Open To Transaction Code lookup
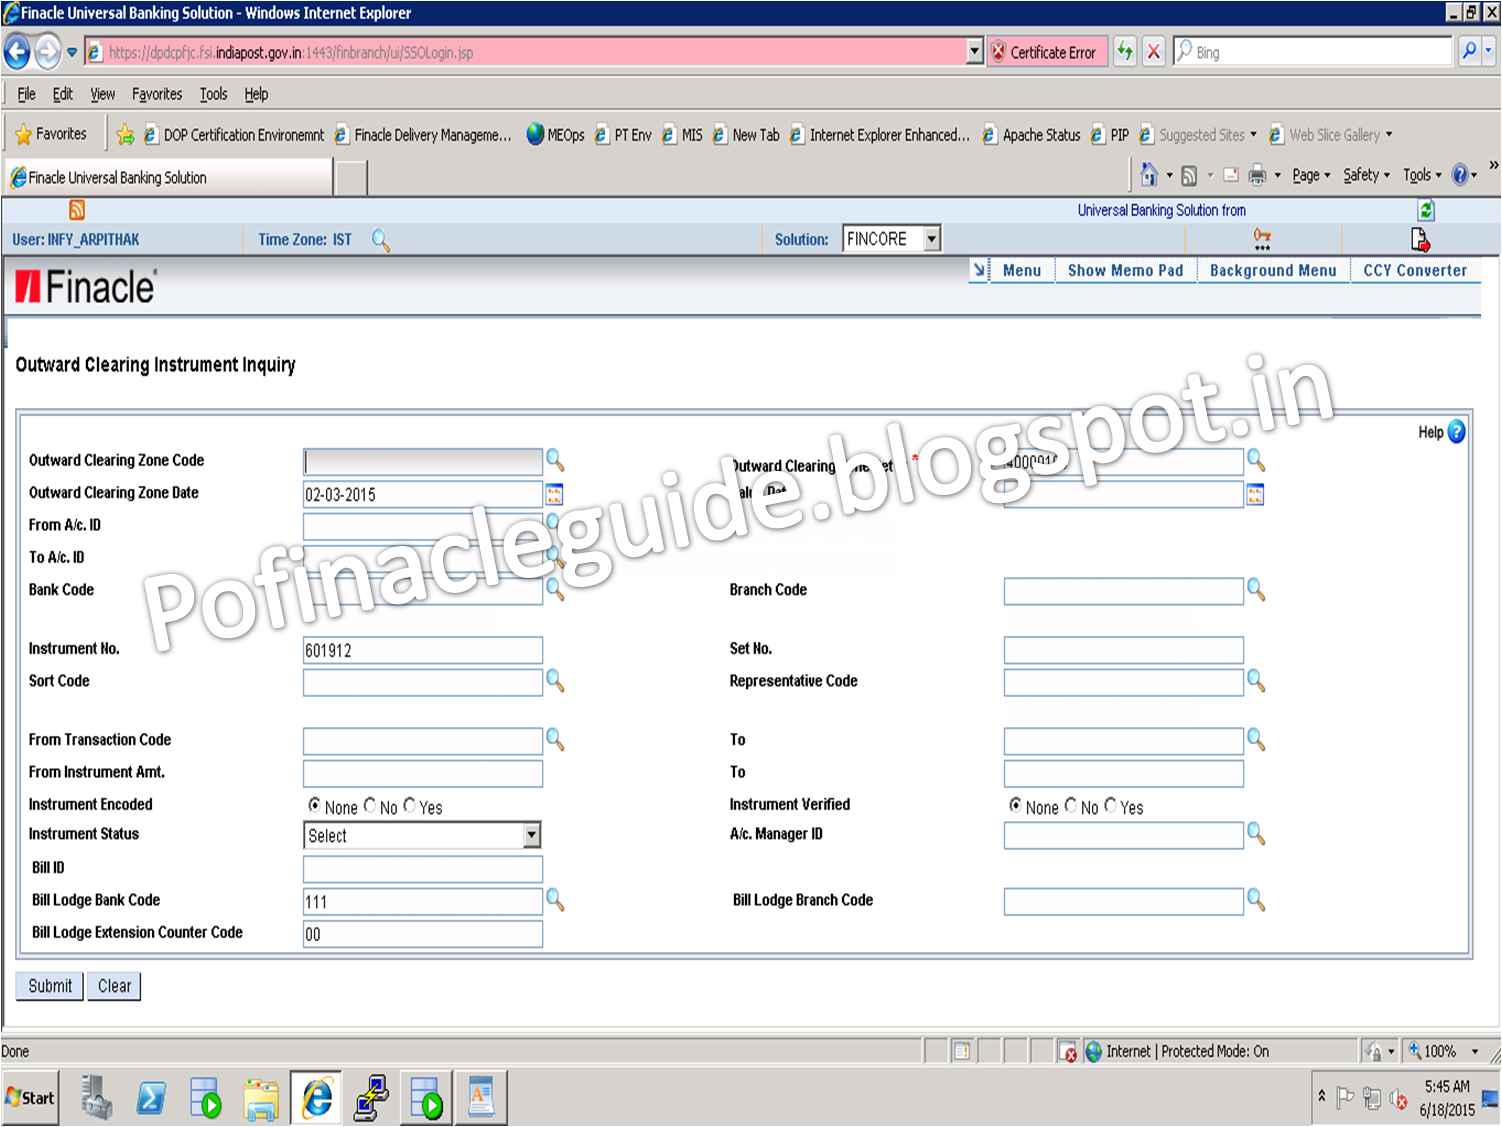 click(x=1256, y=740)
